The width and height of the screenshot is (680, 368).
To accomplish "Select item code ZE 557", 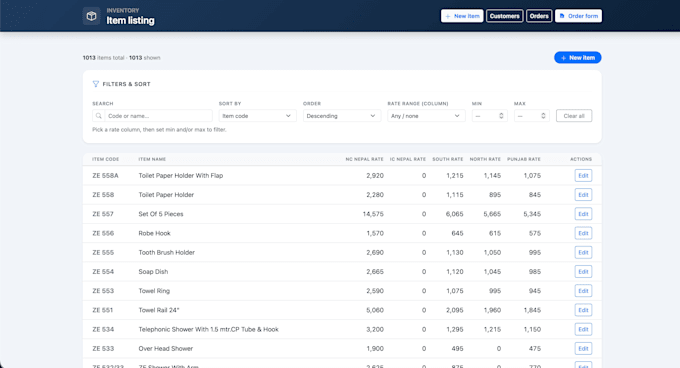I will click(103, 214).
